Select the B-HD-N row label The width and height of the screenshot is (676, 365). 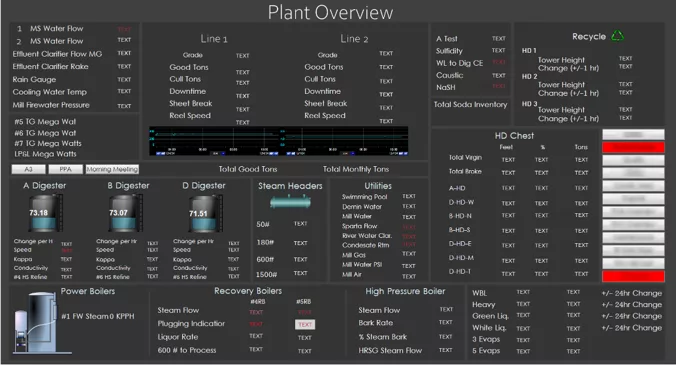coord(460,216)
